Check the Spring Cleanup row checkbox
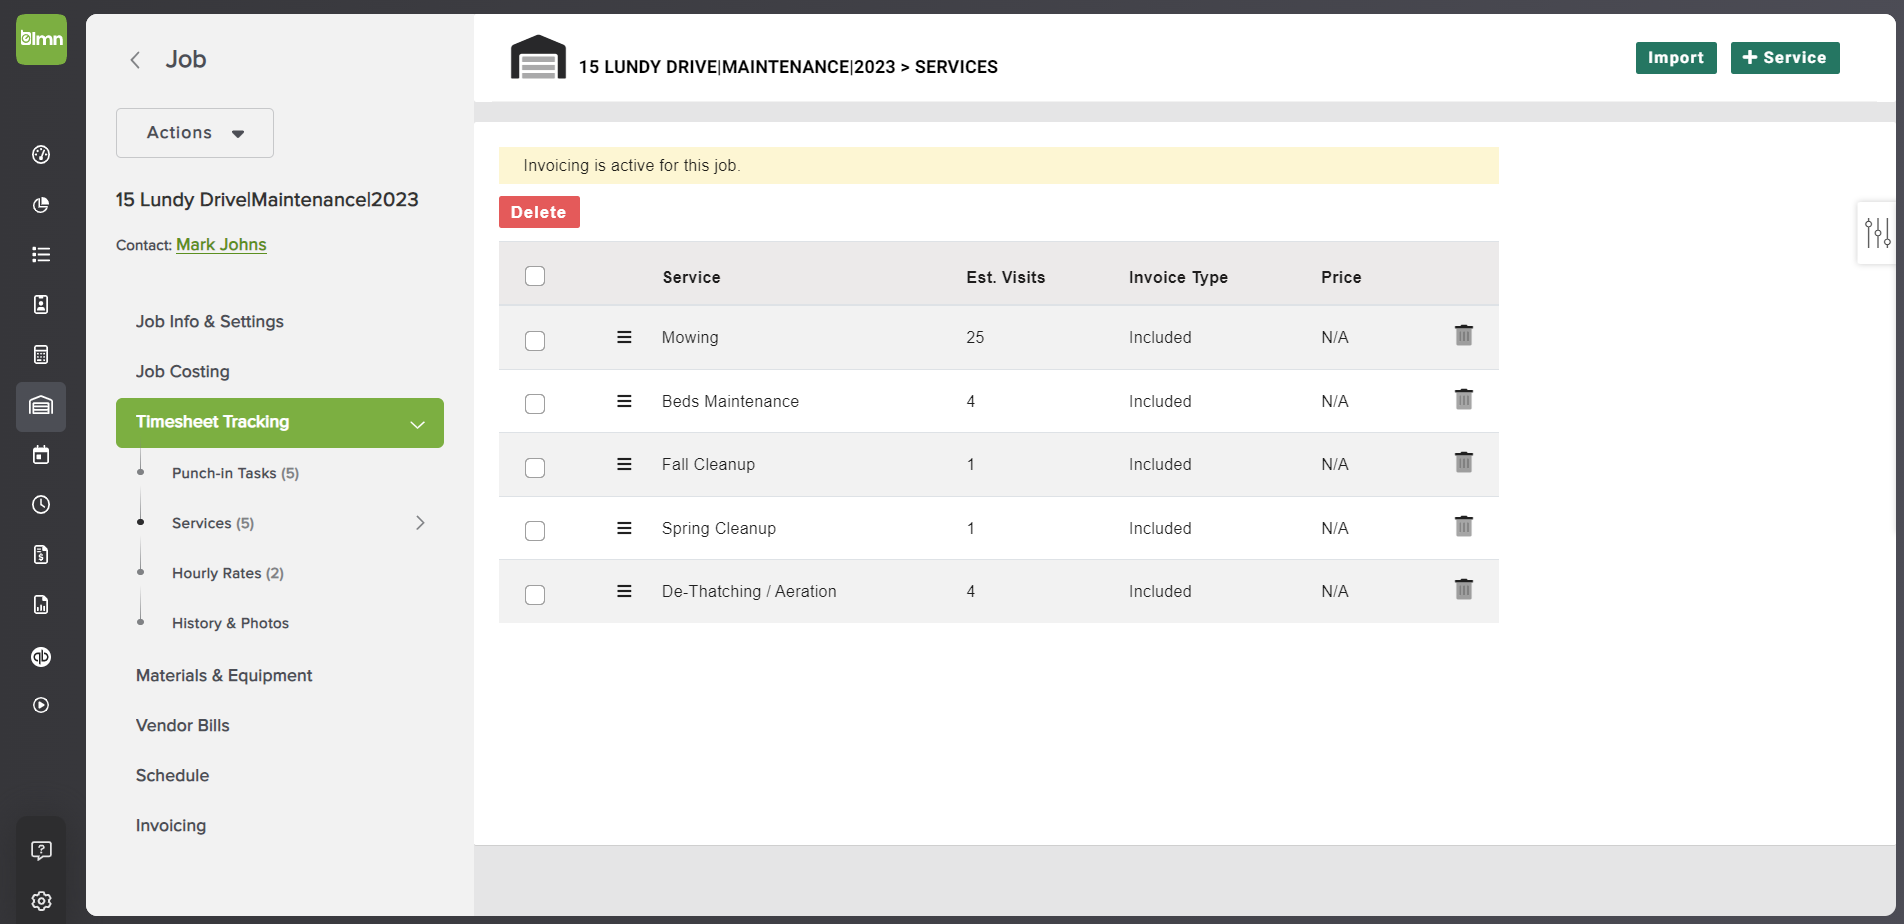This screenshot has height=924, width=1904. point(535,531)
